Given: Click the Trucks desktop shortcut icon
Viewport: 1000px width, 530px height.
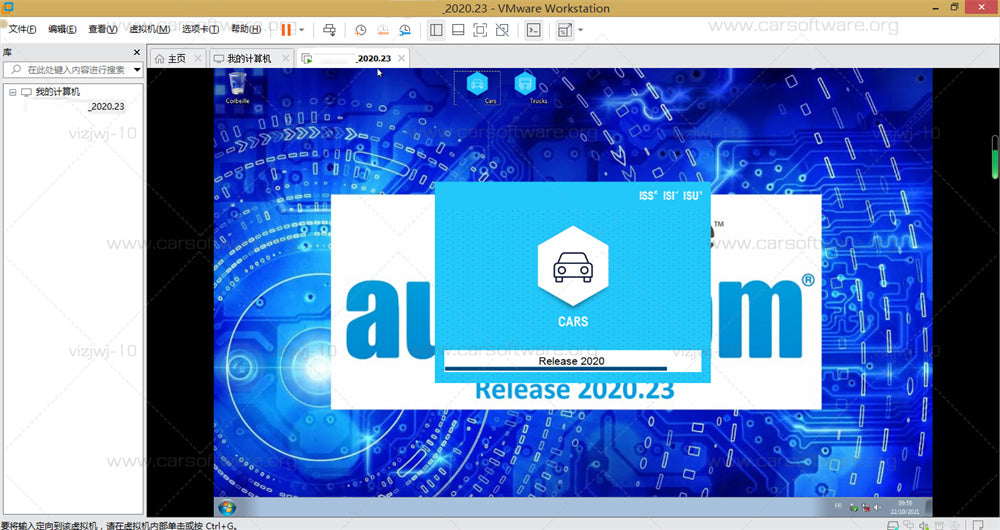Looking at the screenshot, I should pyautogui.click(x=527, y=88).
